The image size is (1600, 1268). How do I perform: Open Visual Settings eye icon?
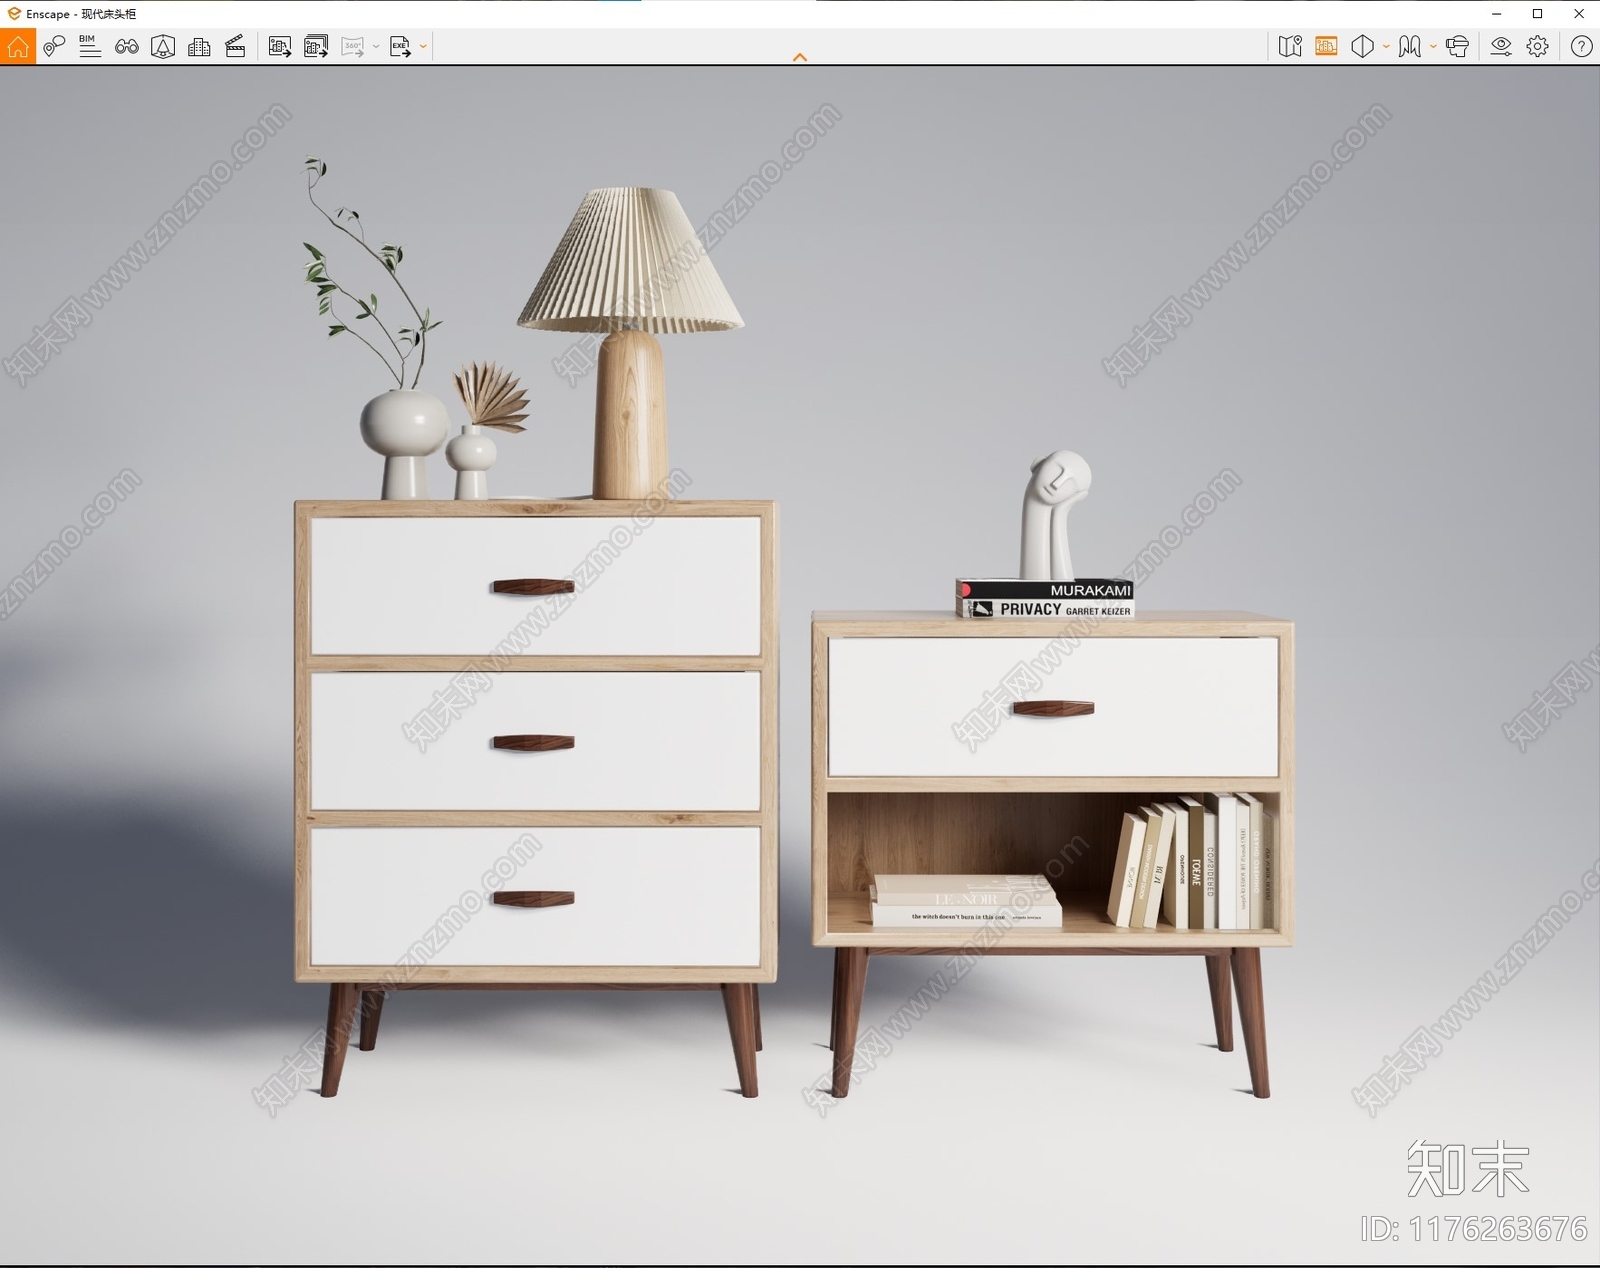click(x=1501, y=46)
